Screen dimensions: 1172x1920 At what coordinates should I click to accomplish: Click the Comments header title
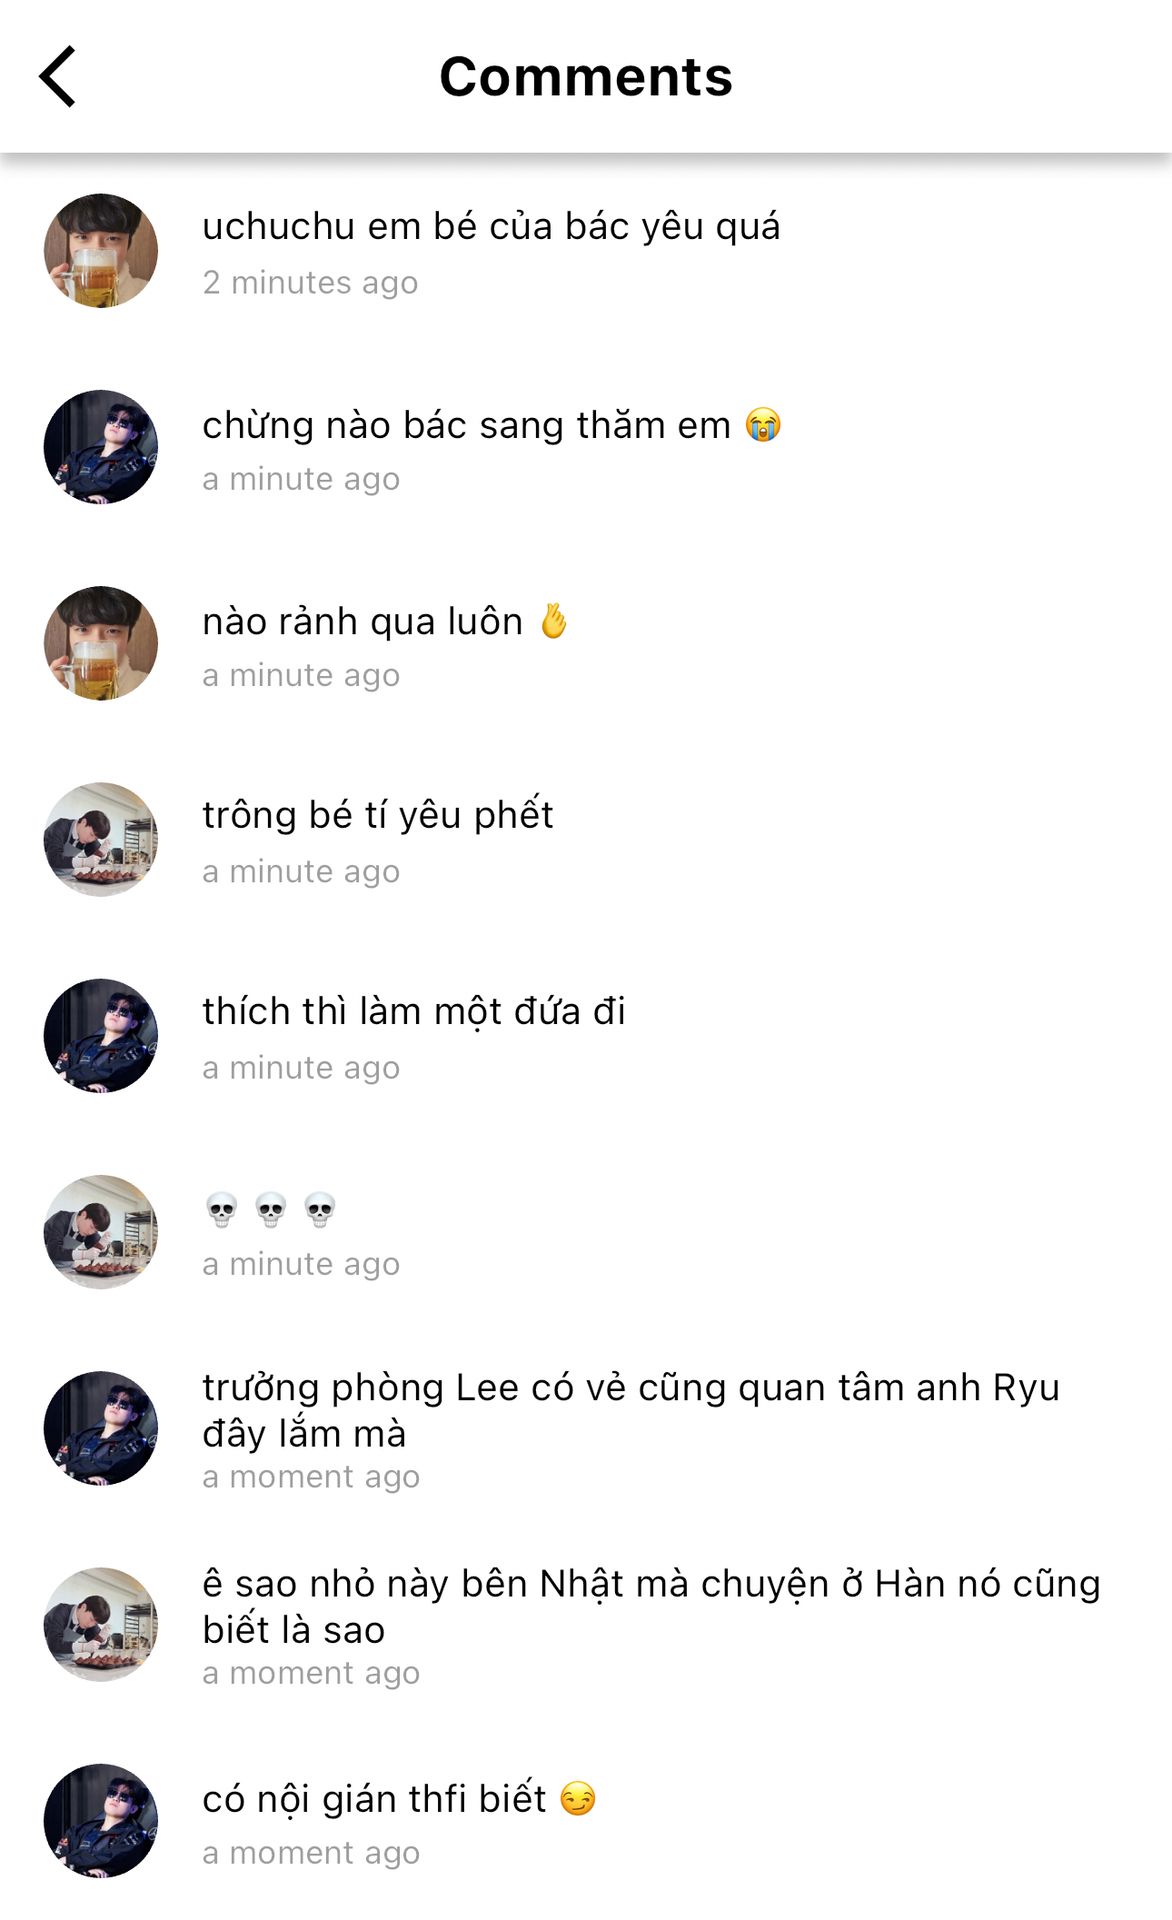tap(586, 76)
